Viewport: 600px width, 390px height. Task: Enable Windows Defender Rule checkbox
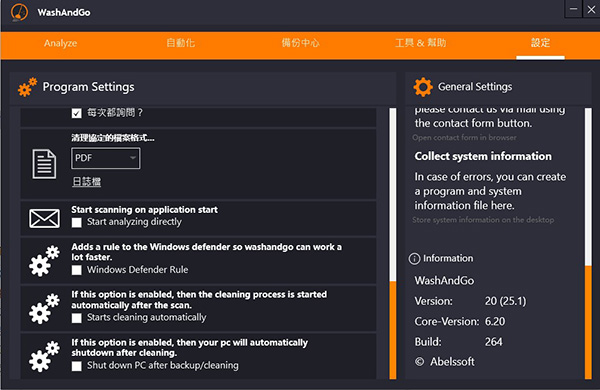pyautogui.click(x=77, y=270)
